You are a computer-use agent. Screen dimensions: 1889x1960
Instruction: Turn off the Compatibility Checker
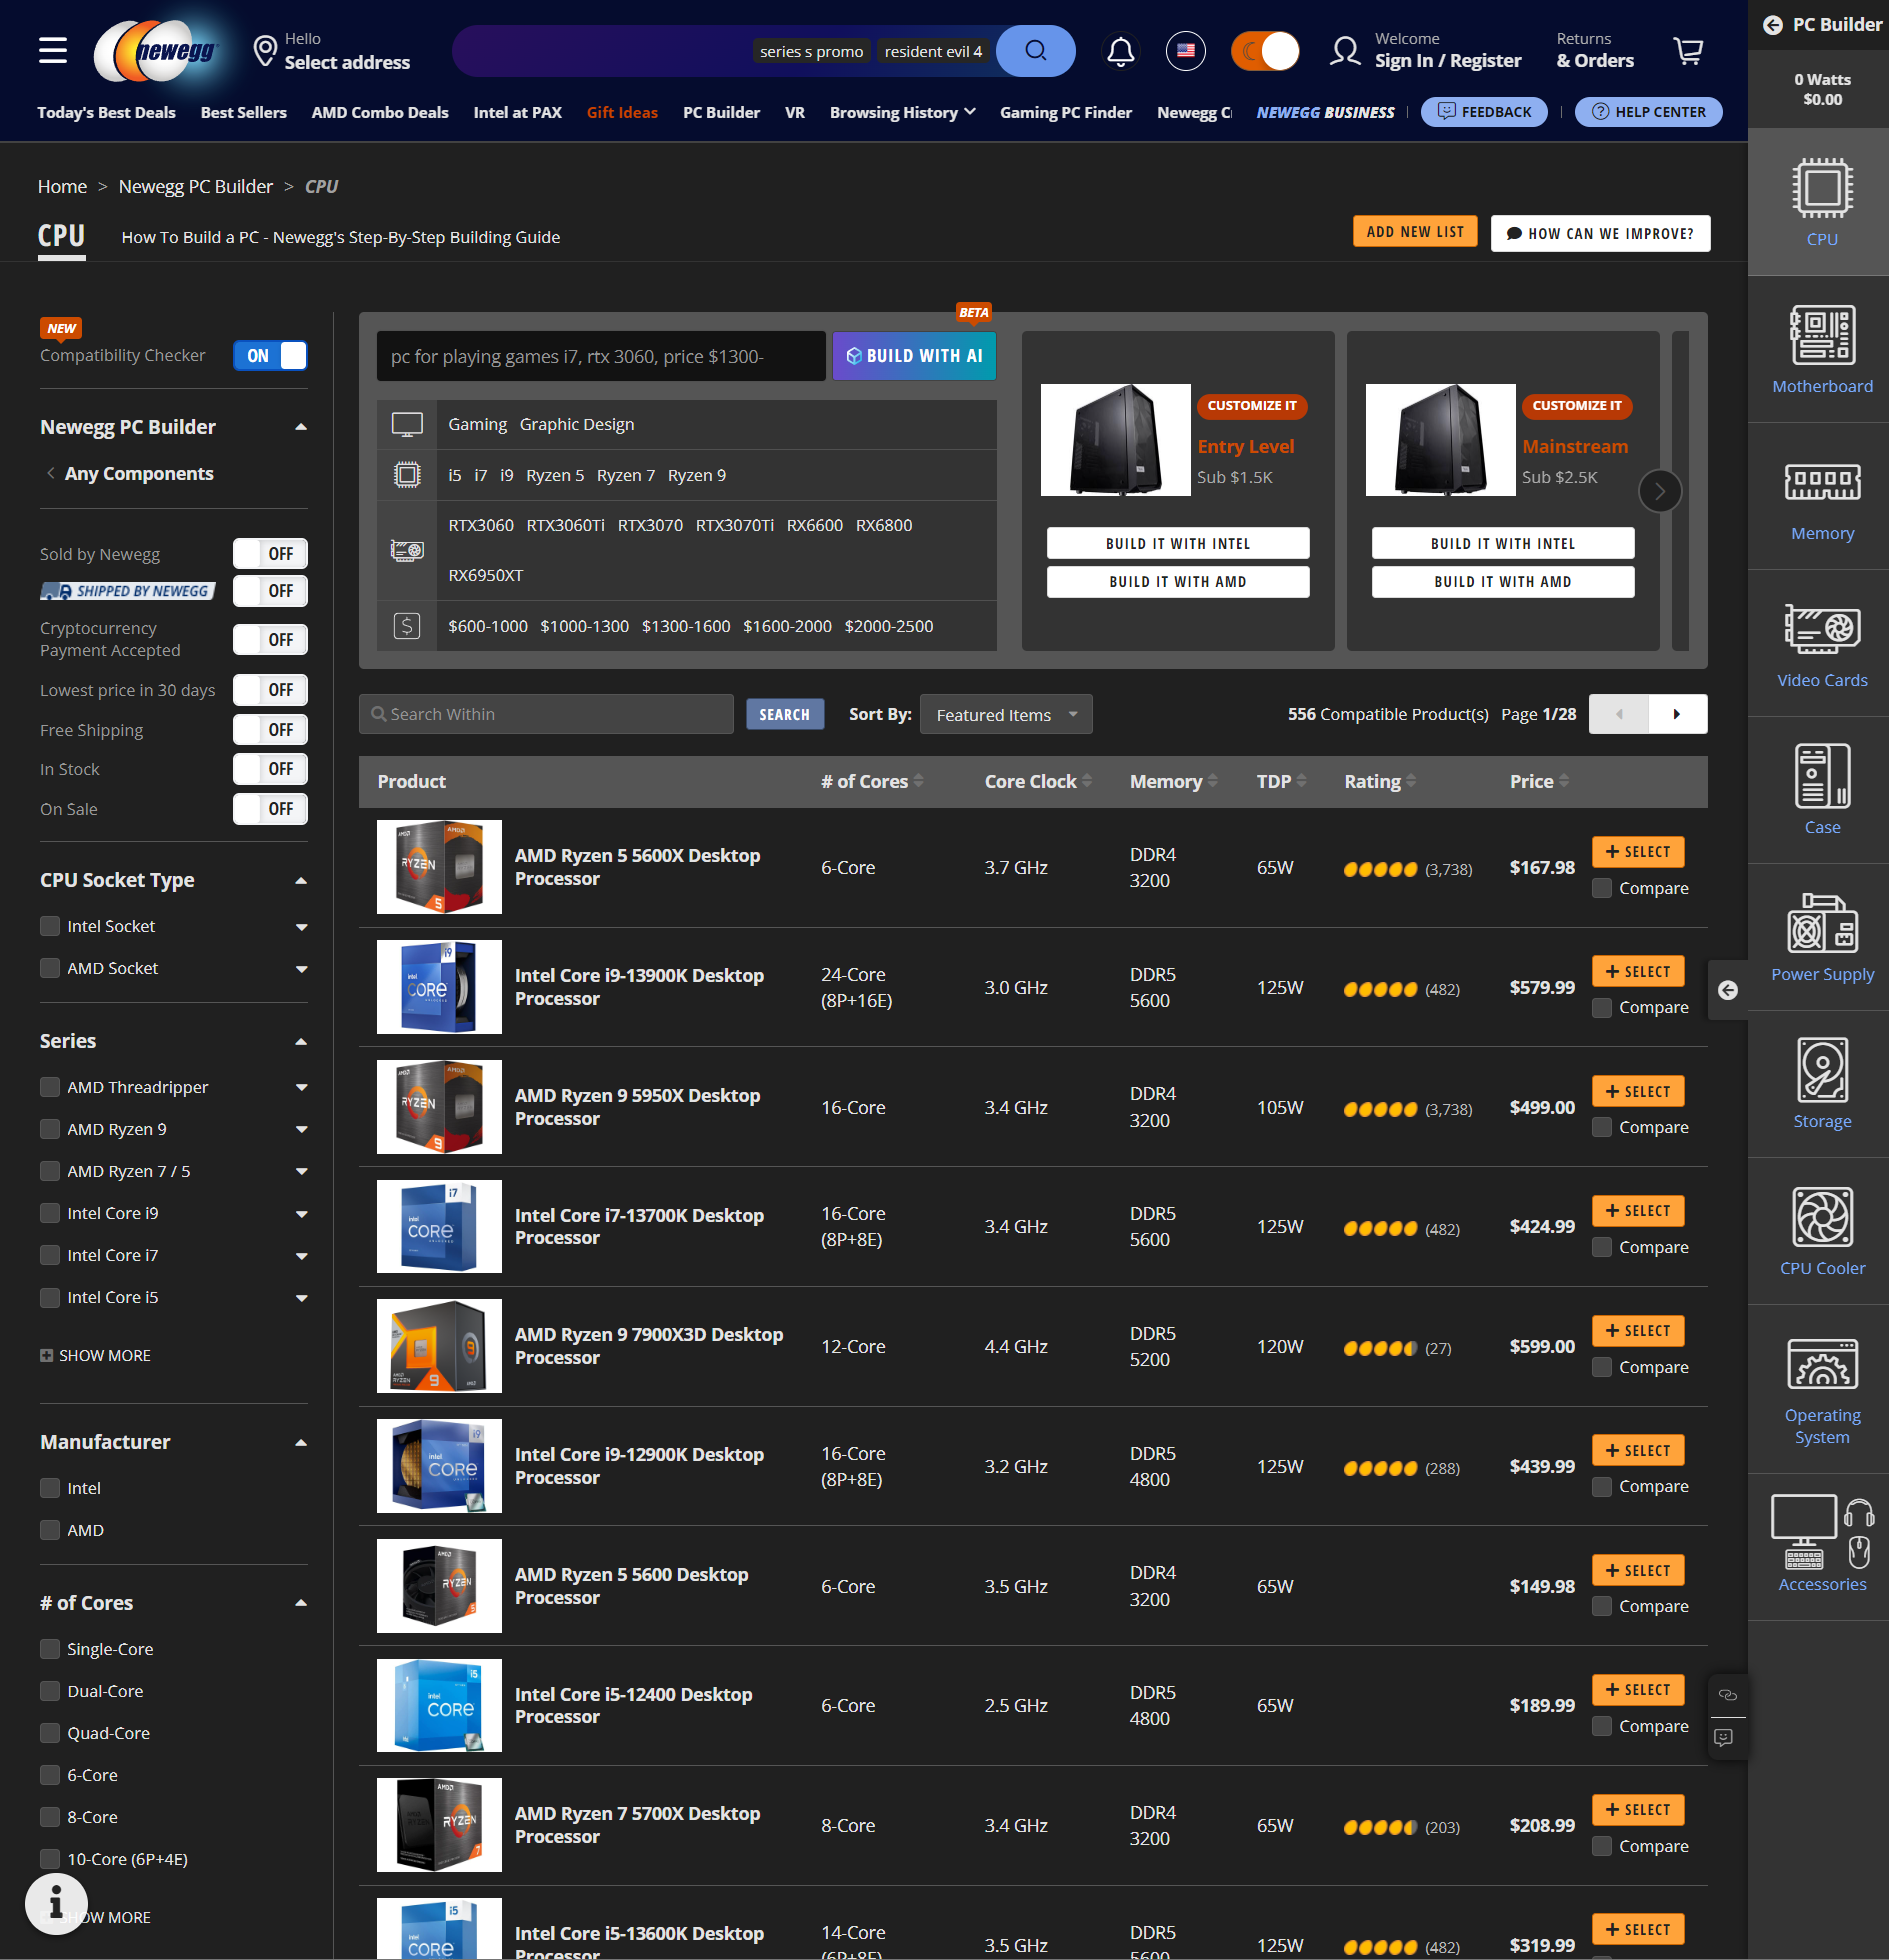tap(270, 355)
